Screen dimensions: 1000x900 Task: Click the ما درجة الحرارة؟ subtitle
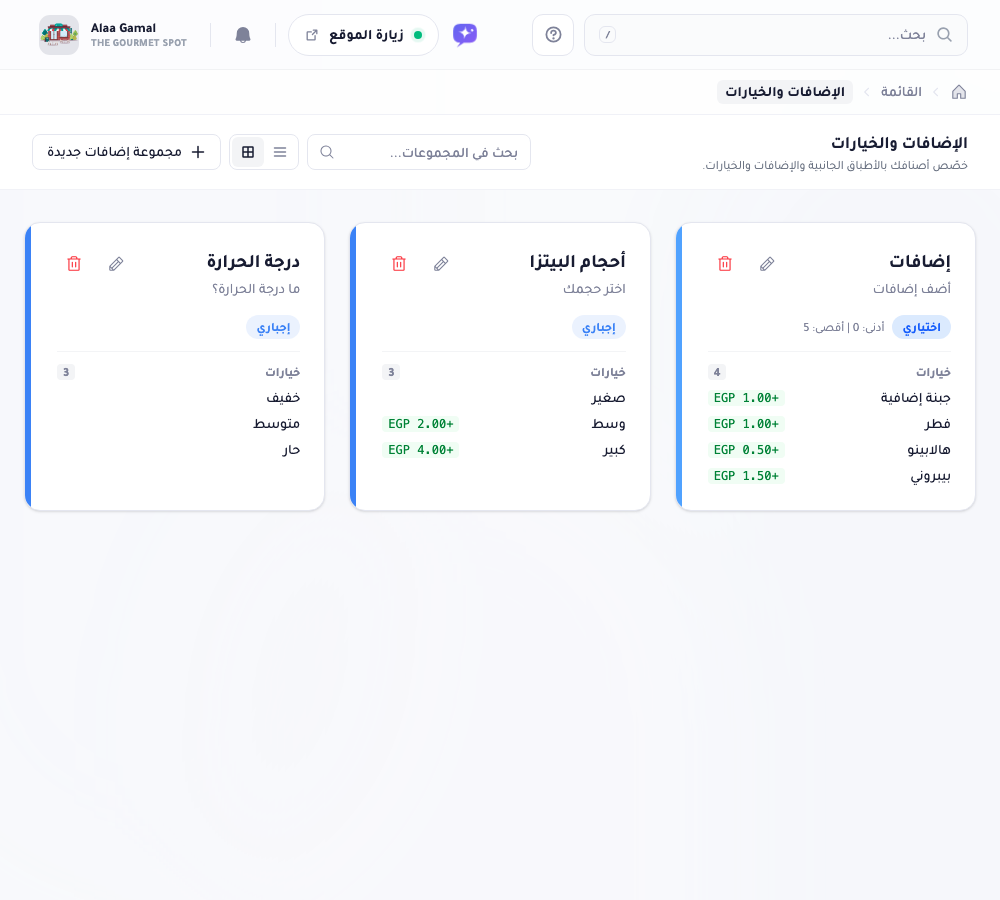256,289
